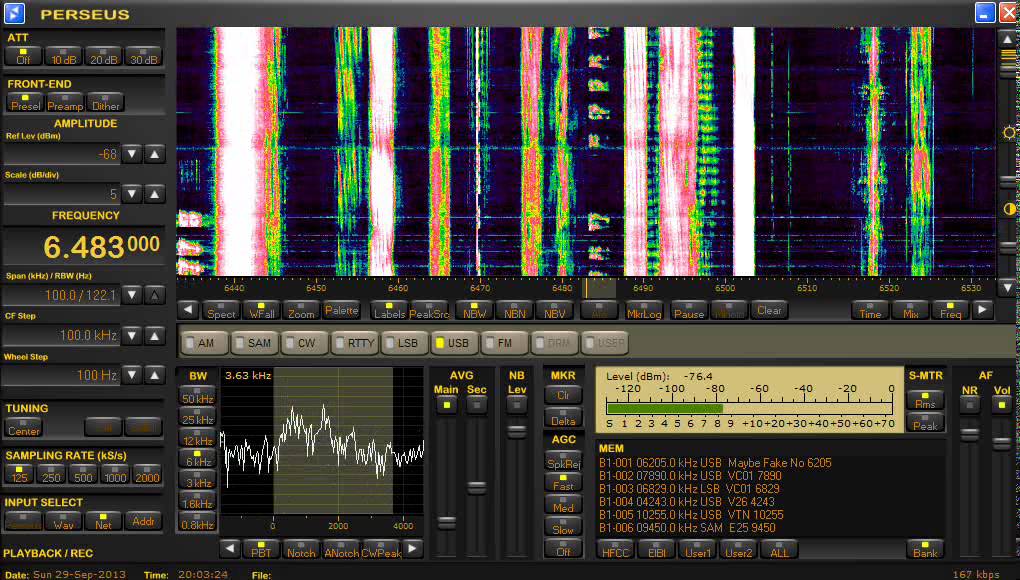Select the 250 kS/s sampling rate
Screen dimensions: 1020x580
coord(51,473)
